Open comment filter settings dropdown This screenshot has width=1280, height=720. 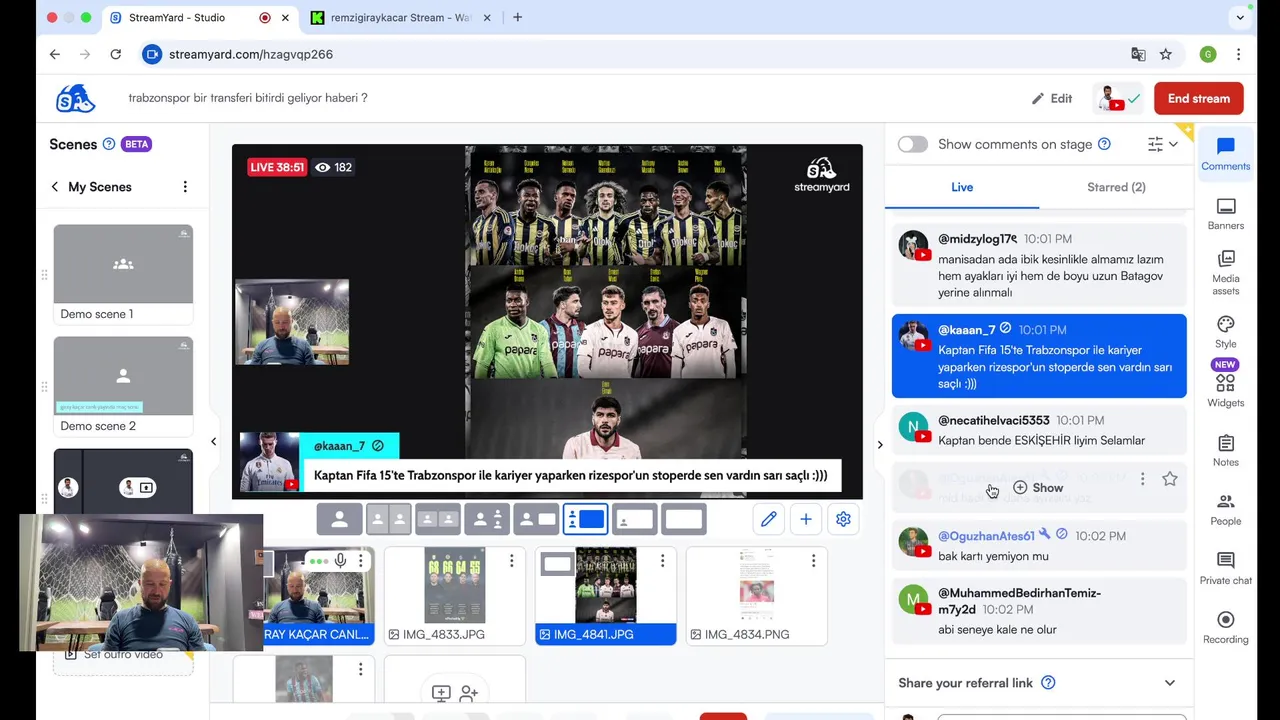[1163, 144]
